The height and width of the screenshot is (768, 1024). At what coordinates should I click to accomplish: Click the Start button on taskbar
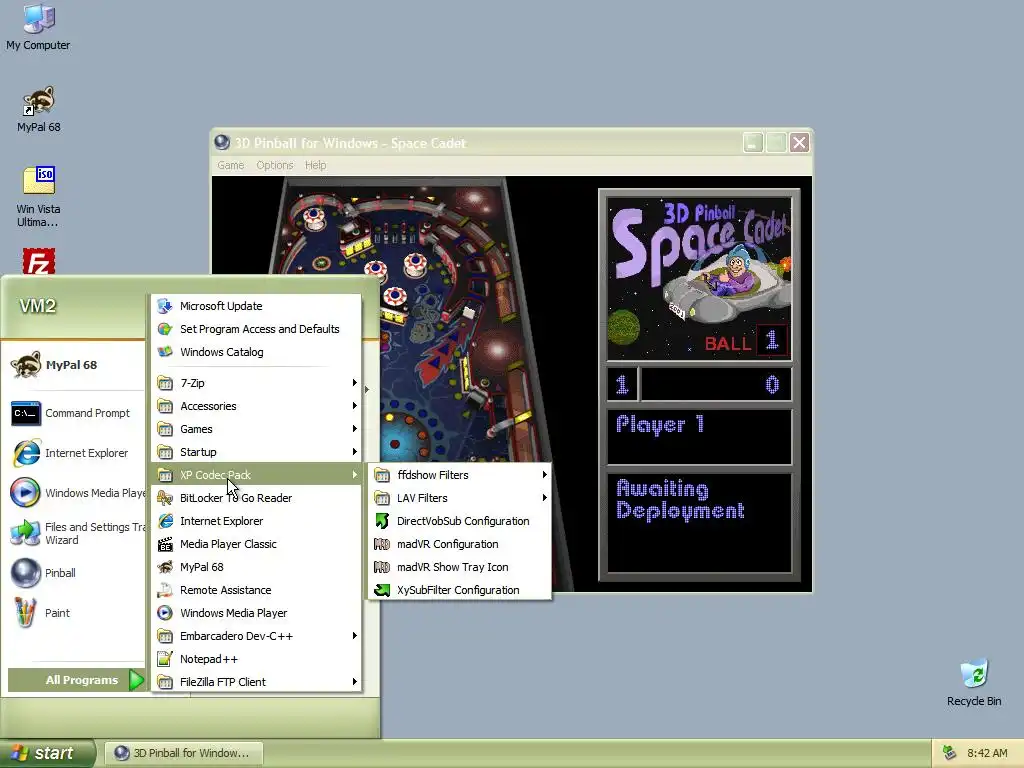(47, 753)
